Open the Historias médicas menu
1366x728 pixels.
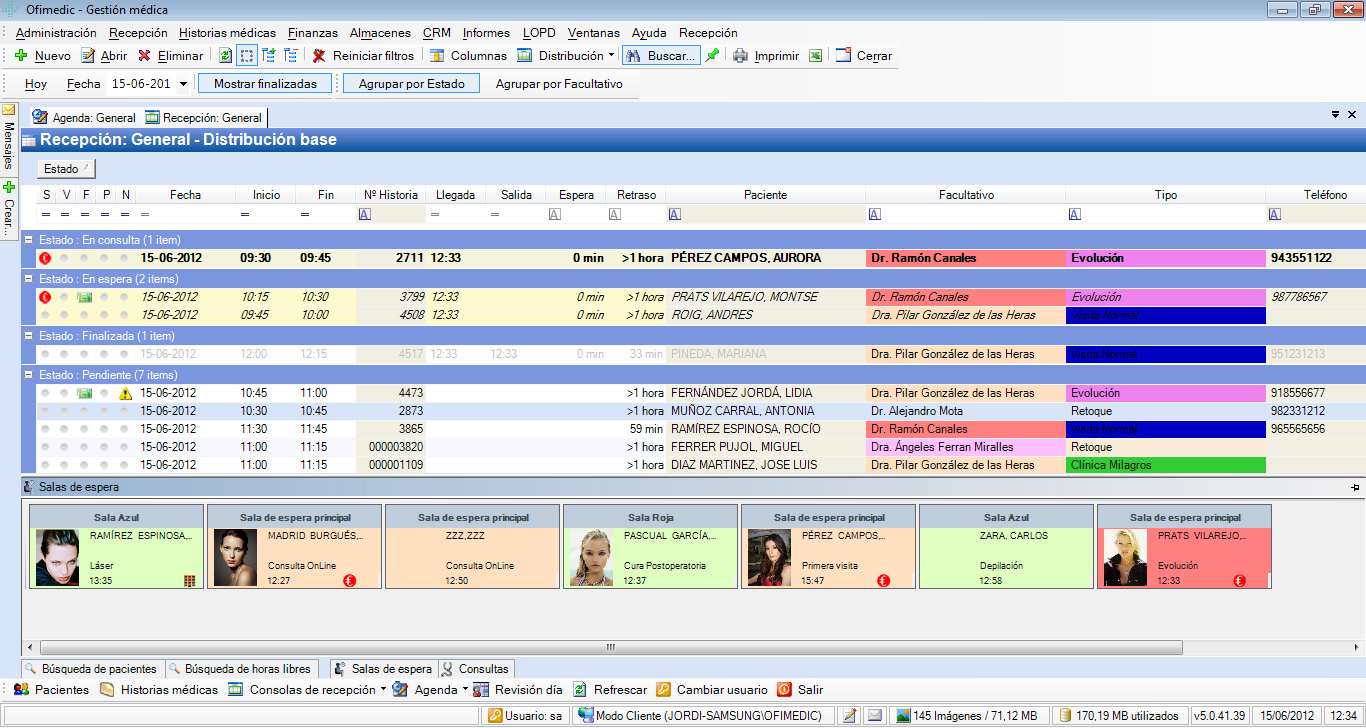click(227, 33)
